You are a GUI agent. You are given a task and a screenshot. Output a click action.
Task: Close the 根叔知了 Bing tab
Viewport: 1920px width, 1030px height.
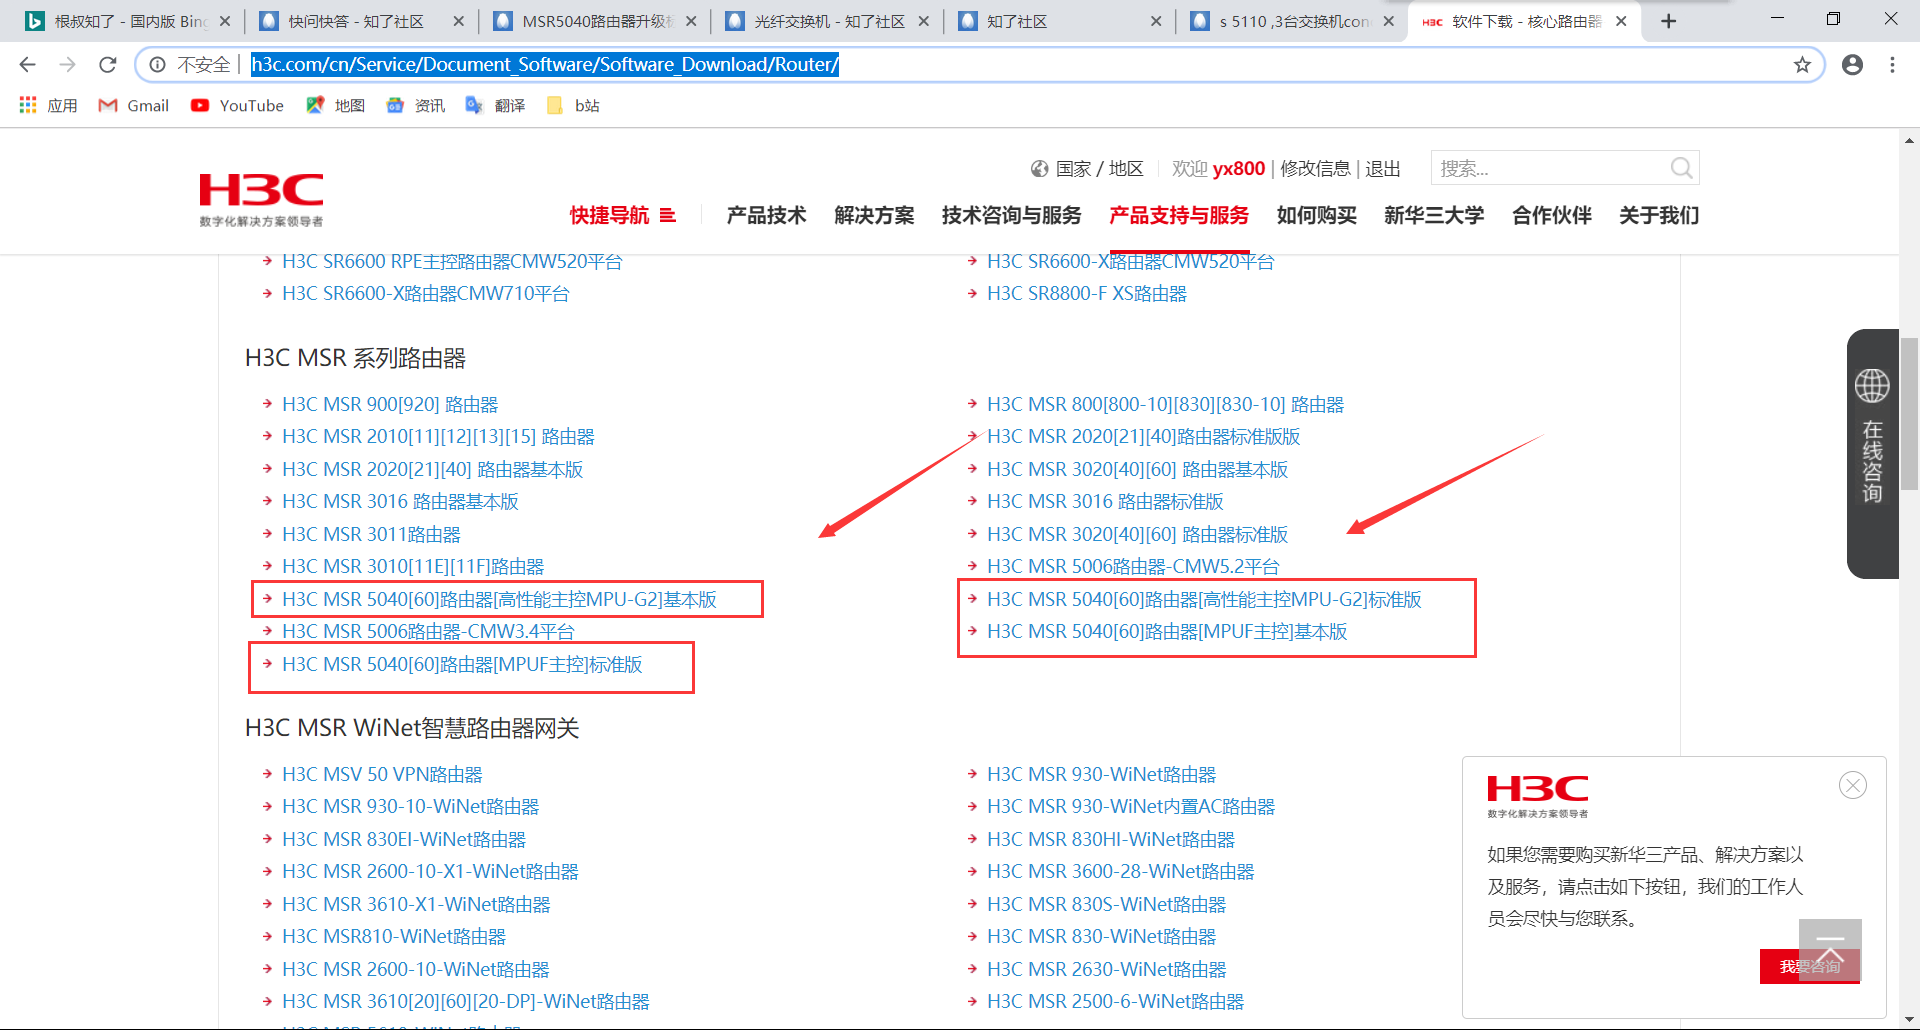click(x=224, y=21)
